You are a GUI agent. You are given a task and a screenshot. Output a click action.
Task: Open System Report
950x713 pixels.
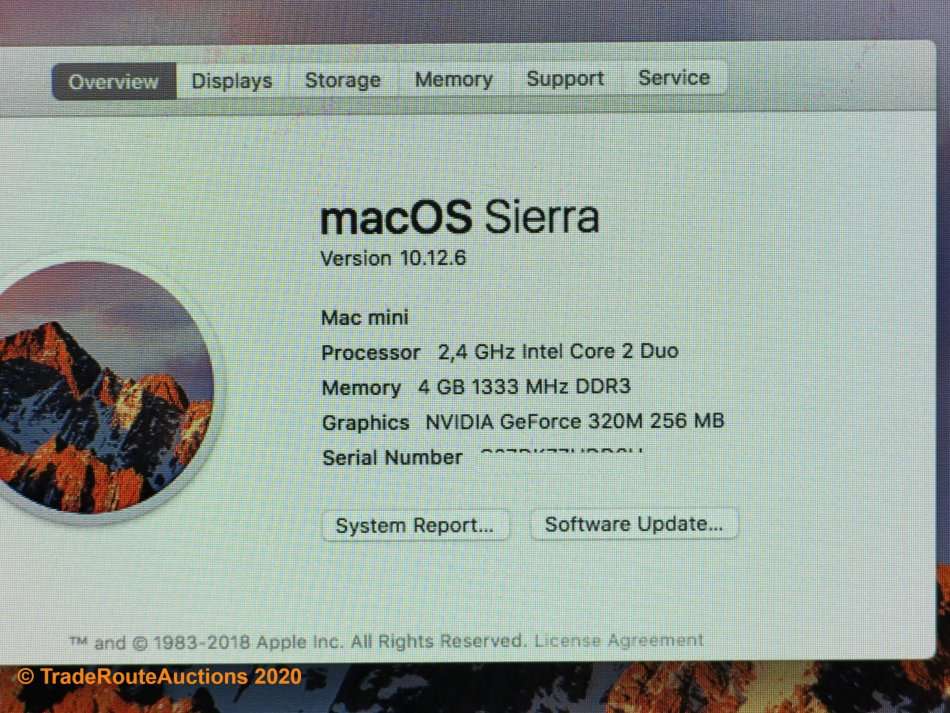(415, 525)
